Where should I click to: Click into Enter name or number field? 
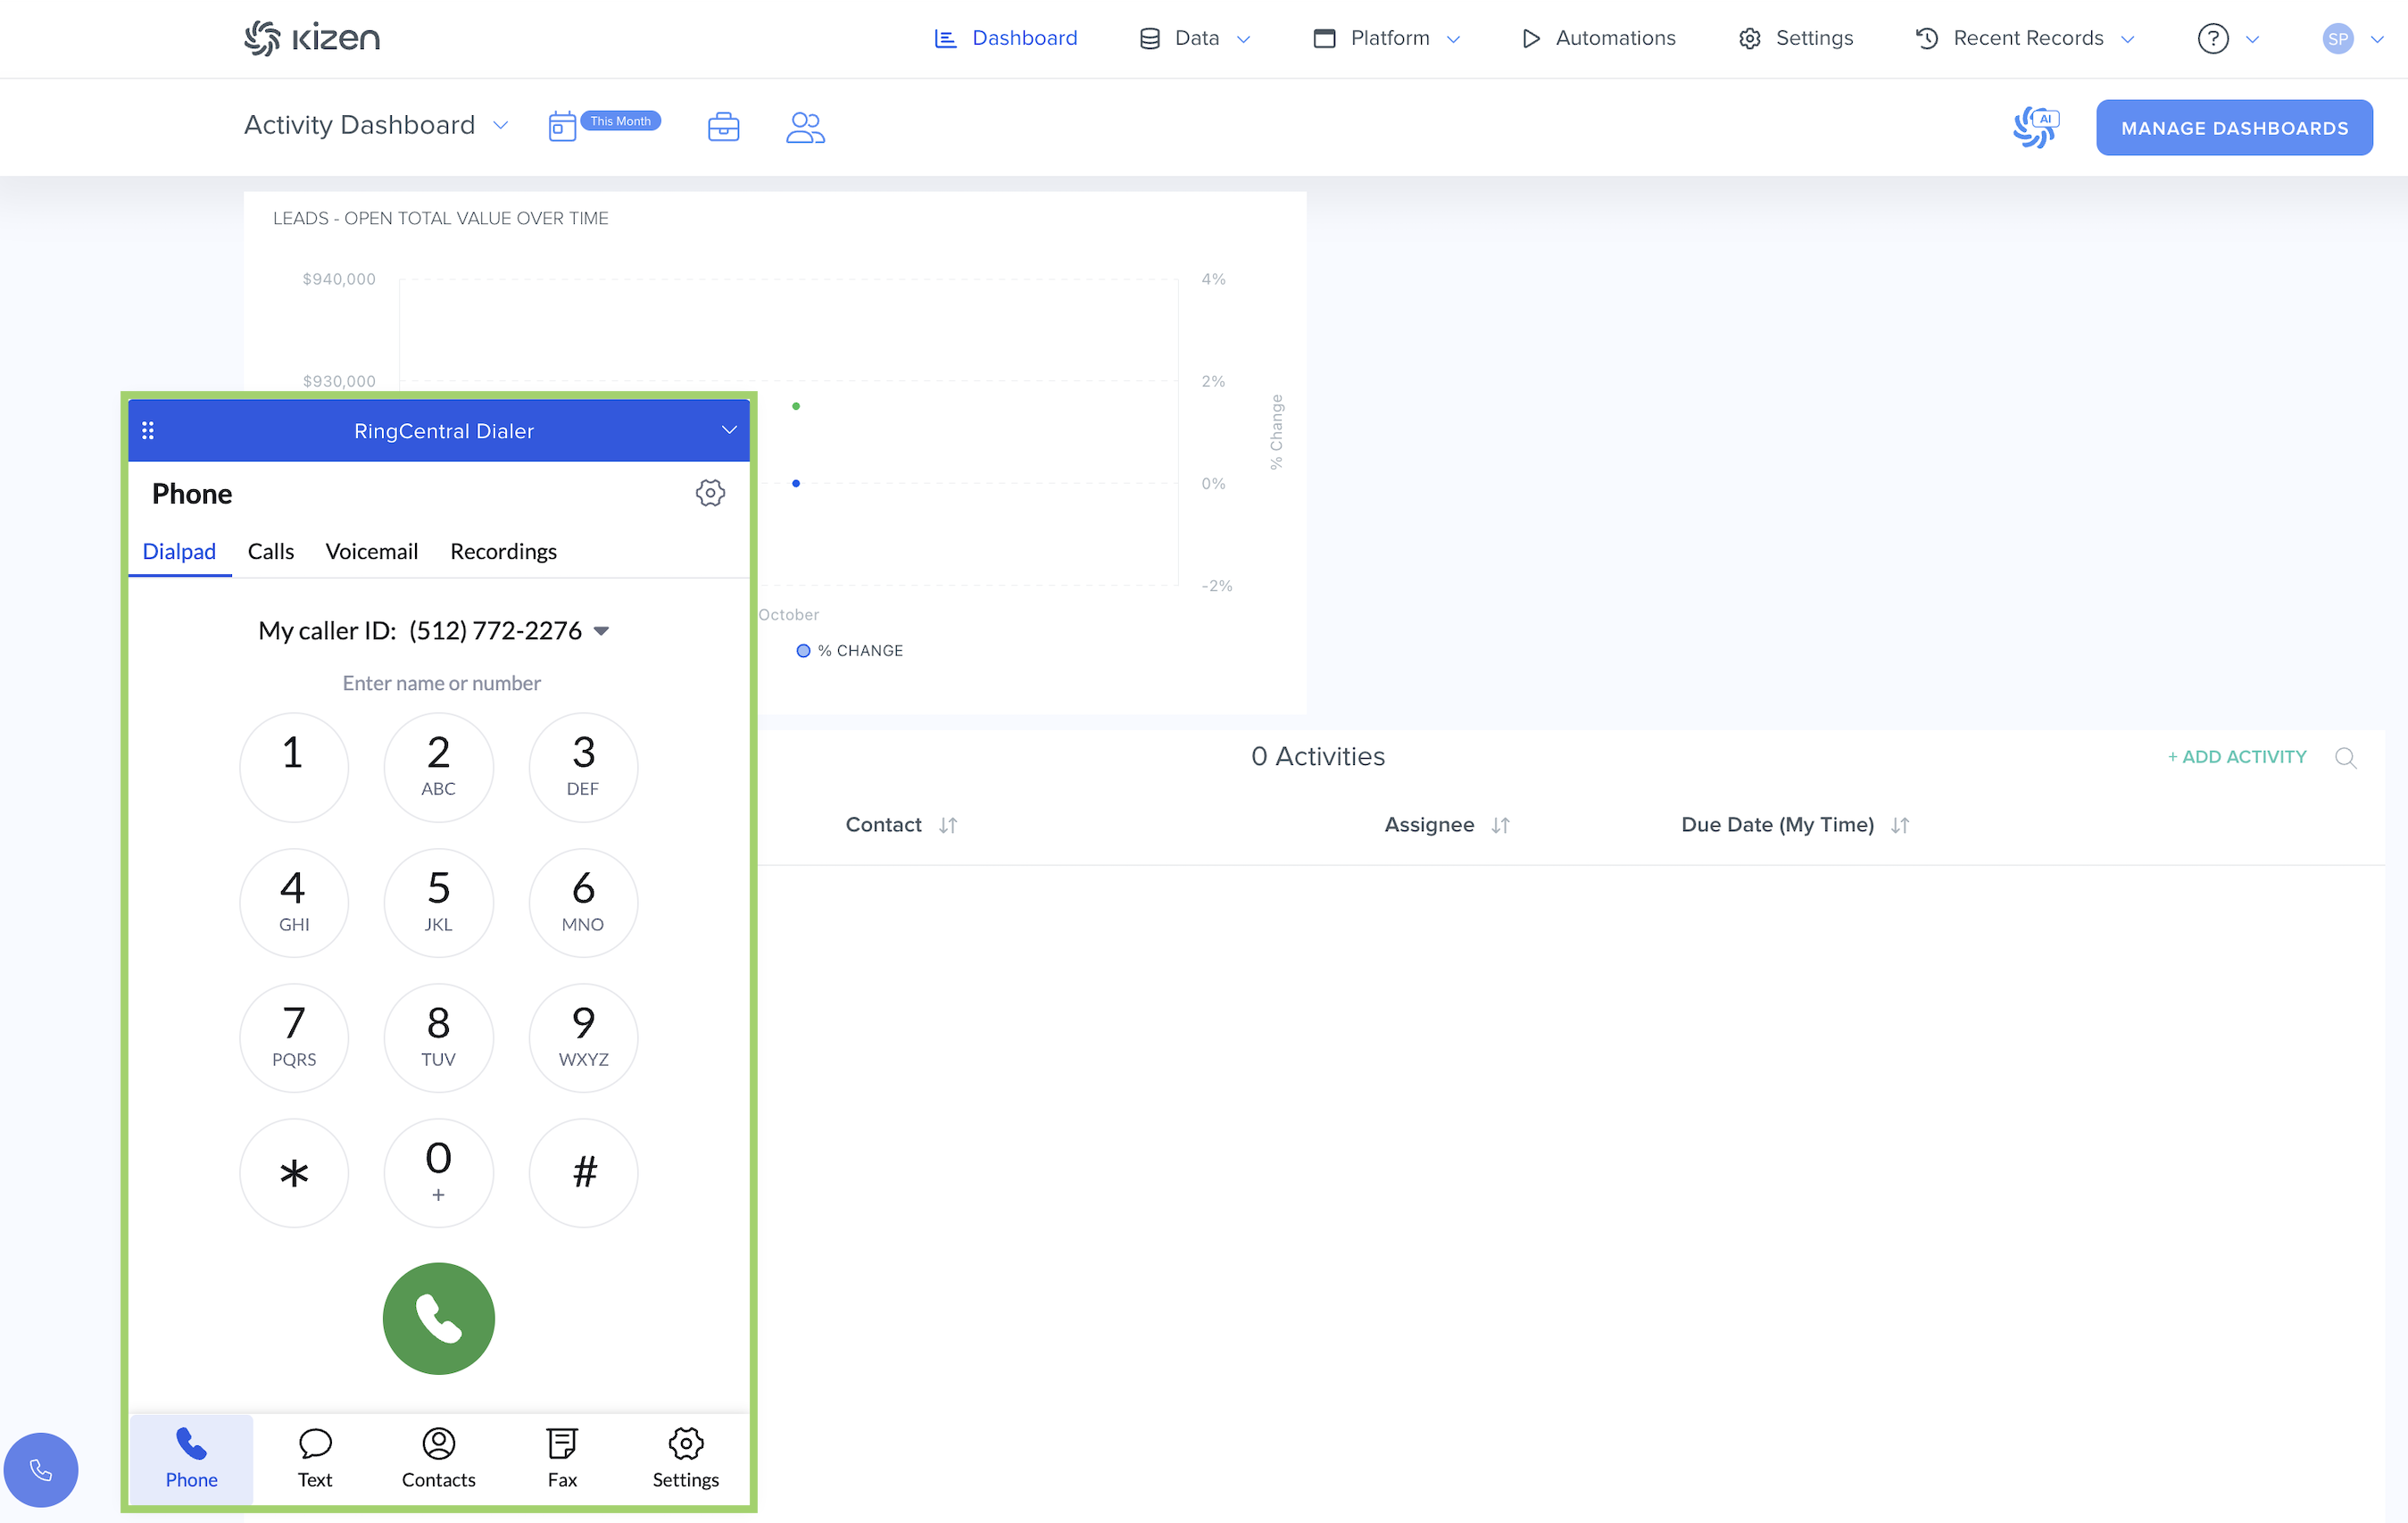(x=441, y=683)
